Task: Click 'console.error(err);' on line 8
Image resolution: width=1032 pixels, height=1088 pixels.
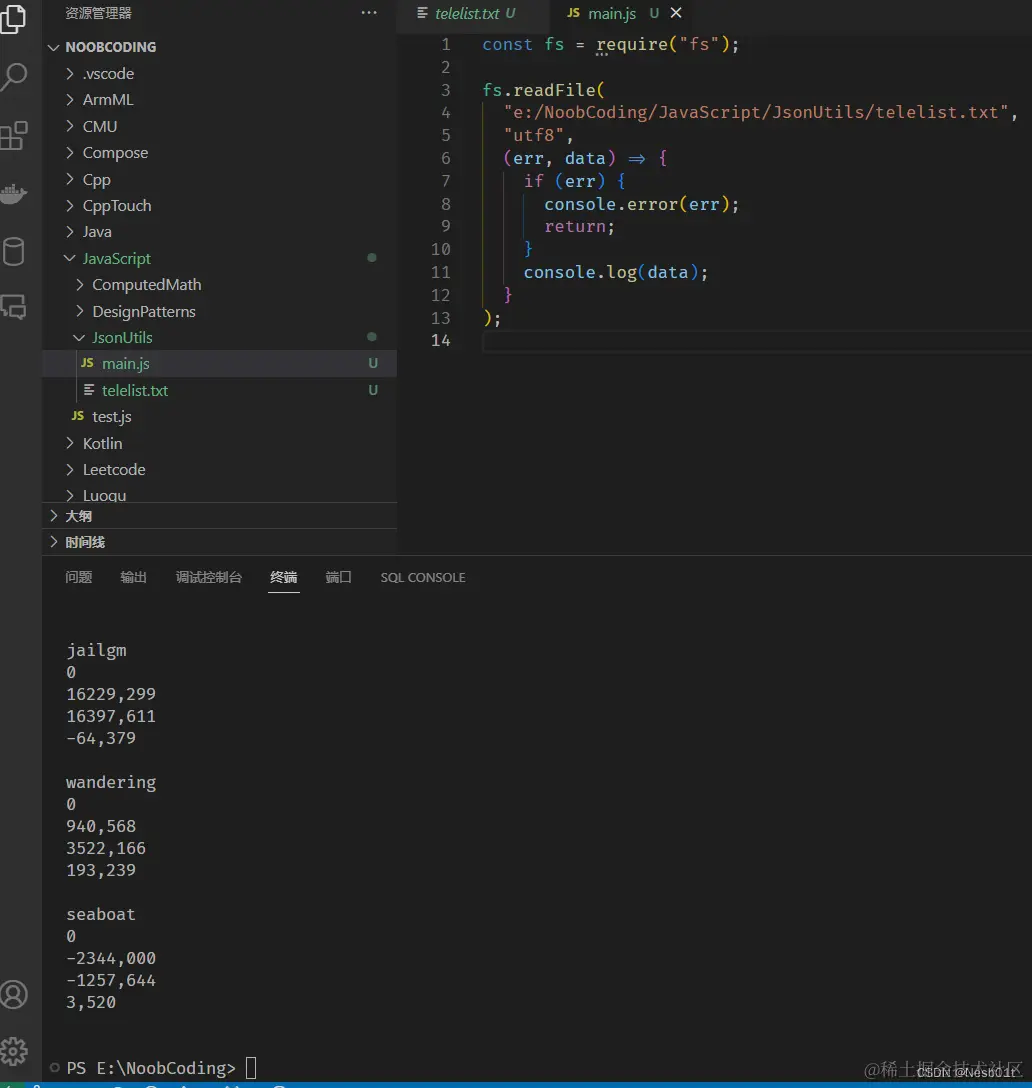Action: 641,204
